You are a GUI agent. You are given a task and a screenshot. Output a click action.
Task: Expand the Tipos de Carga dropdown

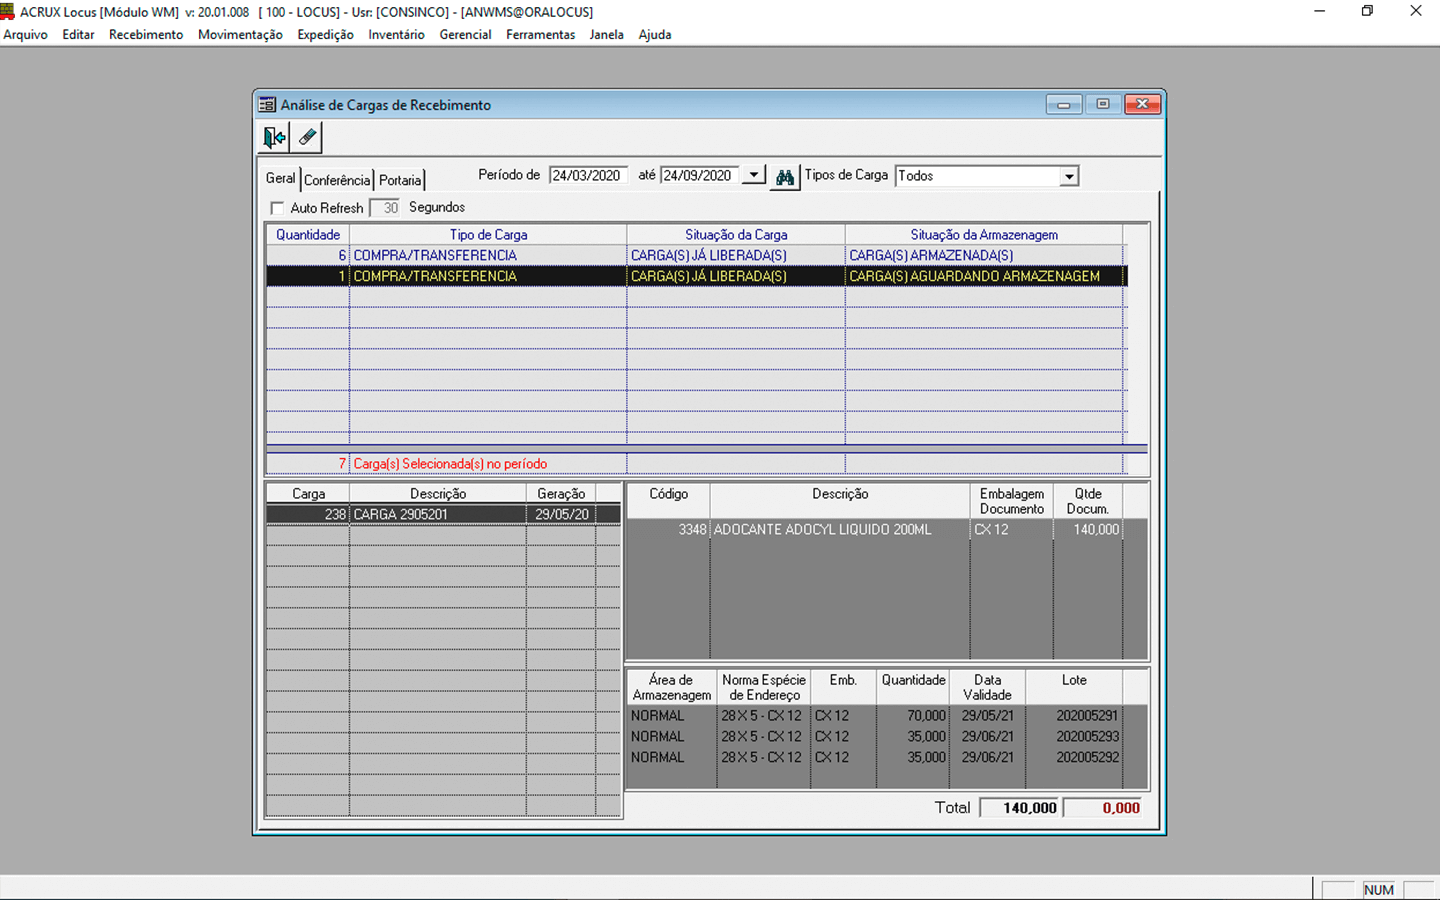[1069, 177]
